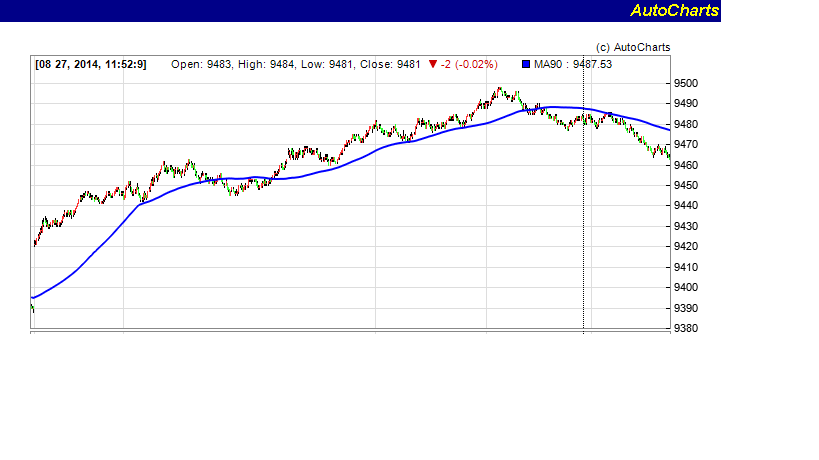The image size is (819, 460).
Task: Click the -2 (-0.02%) change value
Action: (x=469, y=64)
